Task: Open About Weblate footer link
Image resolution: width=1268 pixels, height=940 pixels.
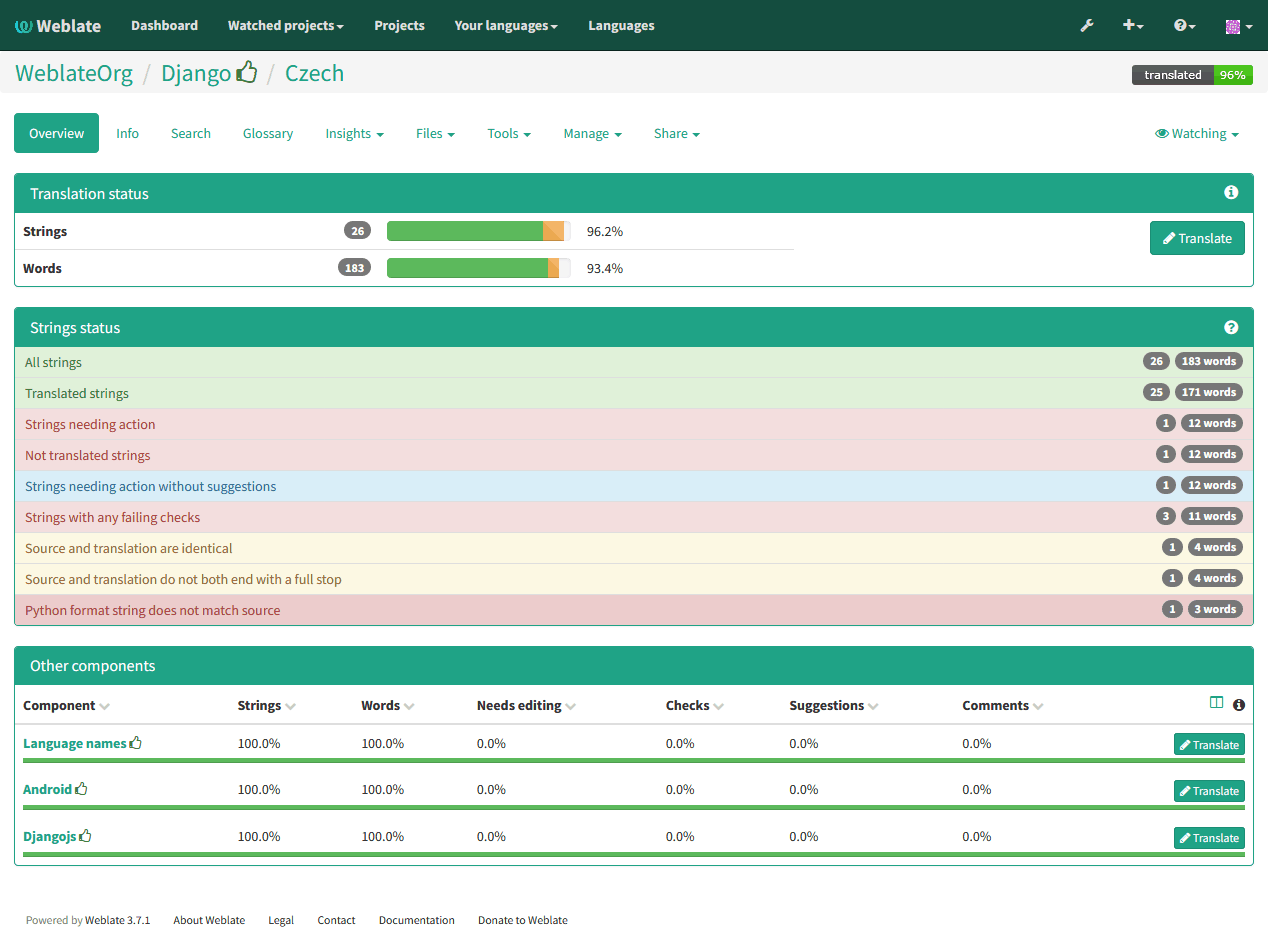Action: (209, 920)
